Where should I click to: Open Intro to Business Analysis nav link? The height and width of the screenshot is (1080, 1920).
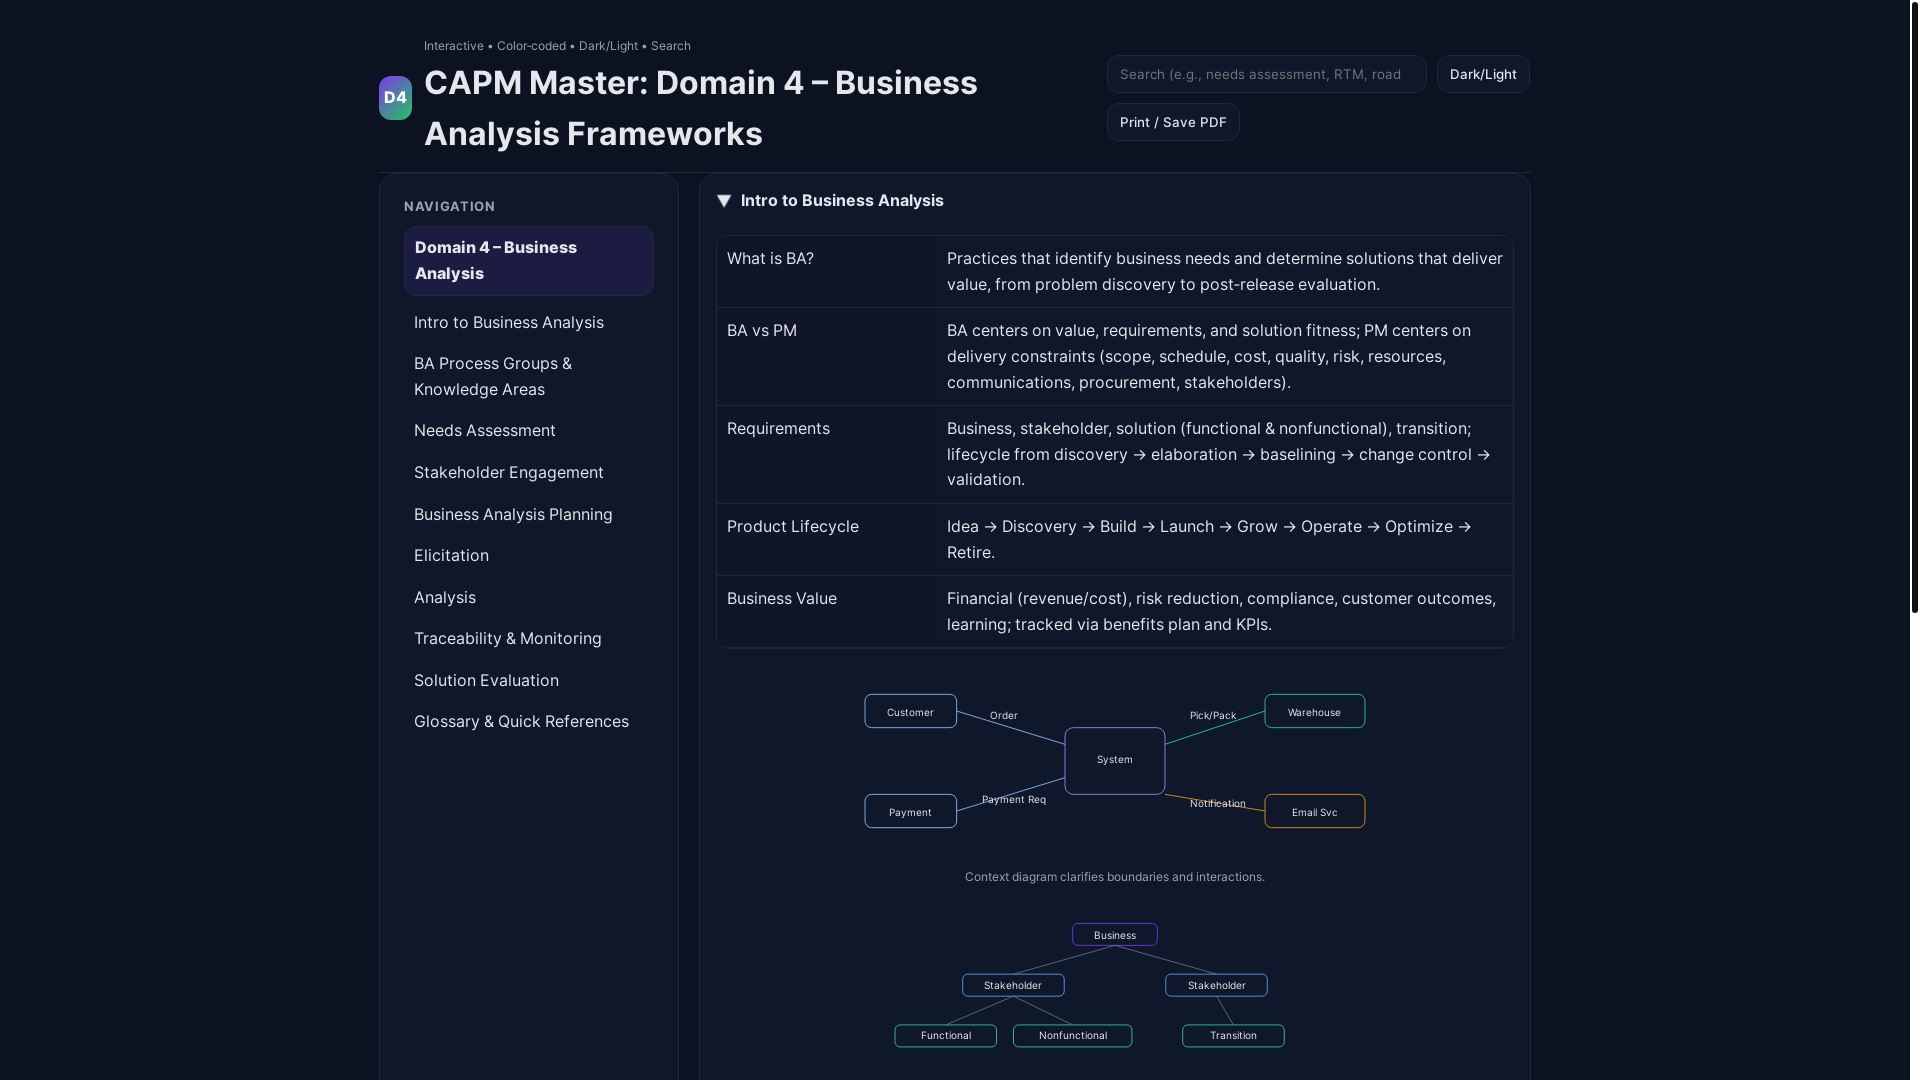click(529, 323)
